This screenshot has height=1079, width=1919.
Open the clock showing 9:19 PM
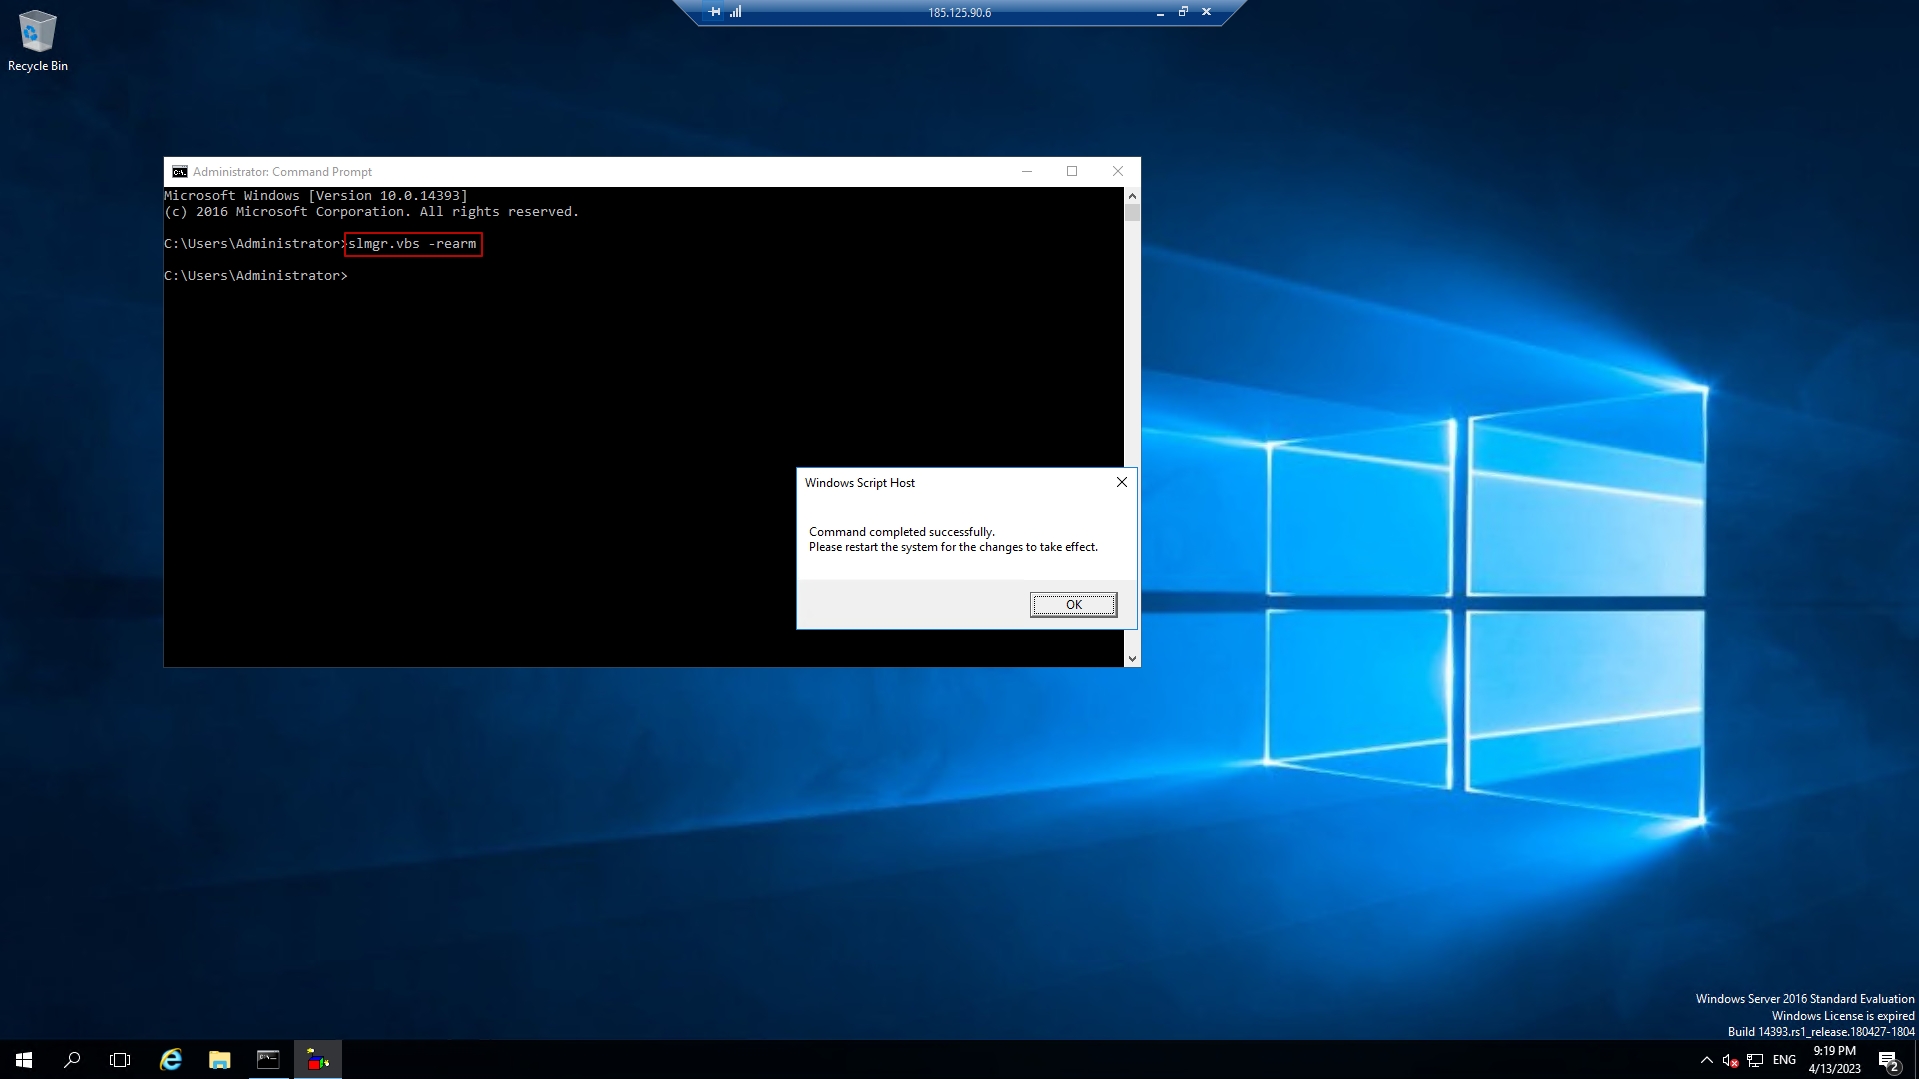1834,1060
